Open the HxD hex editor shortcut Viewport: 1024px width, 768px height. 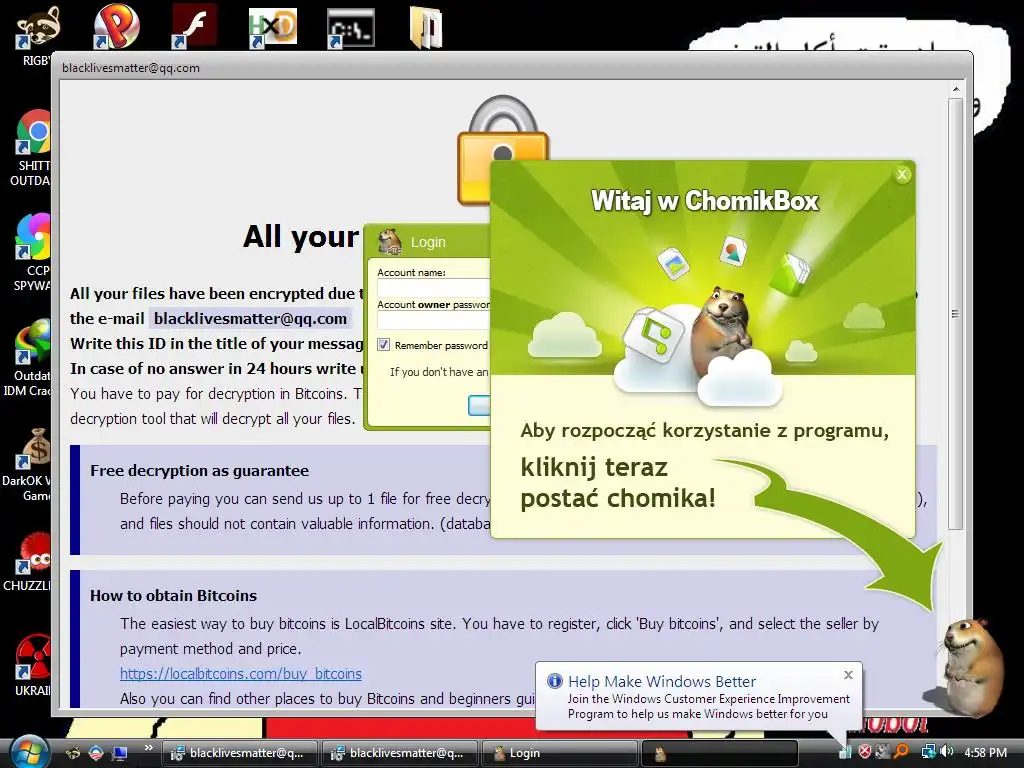(273, 27)
